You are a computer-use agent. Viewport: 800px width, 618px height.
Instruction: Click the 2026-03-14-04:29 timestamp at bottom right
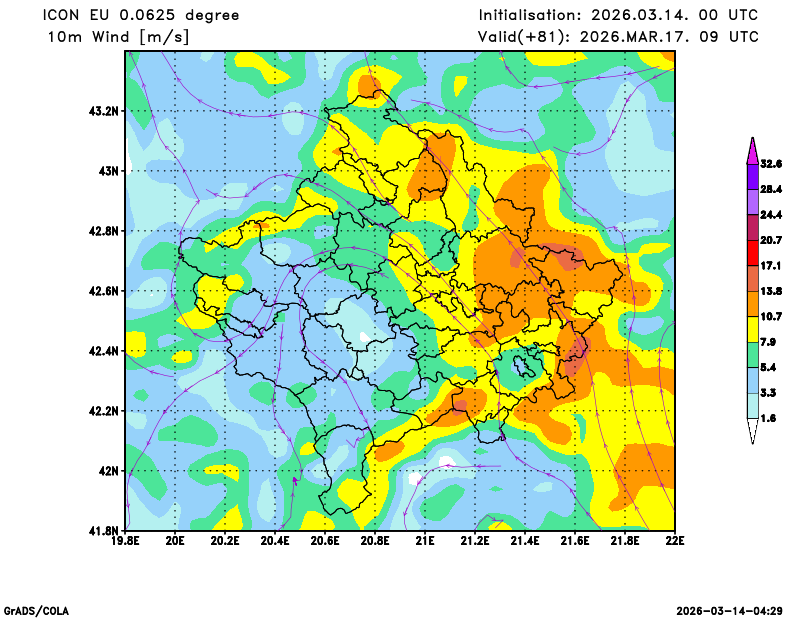pyautogui.click(x=730, y=610)
